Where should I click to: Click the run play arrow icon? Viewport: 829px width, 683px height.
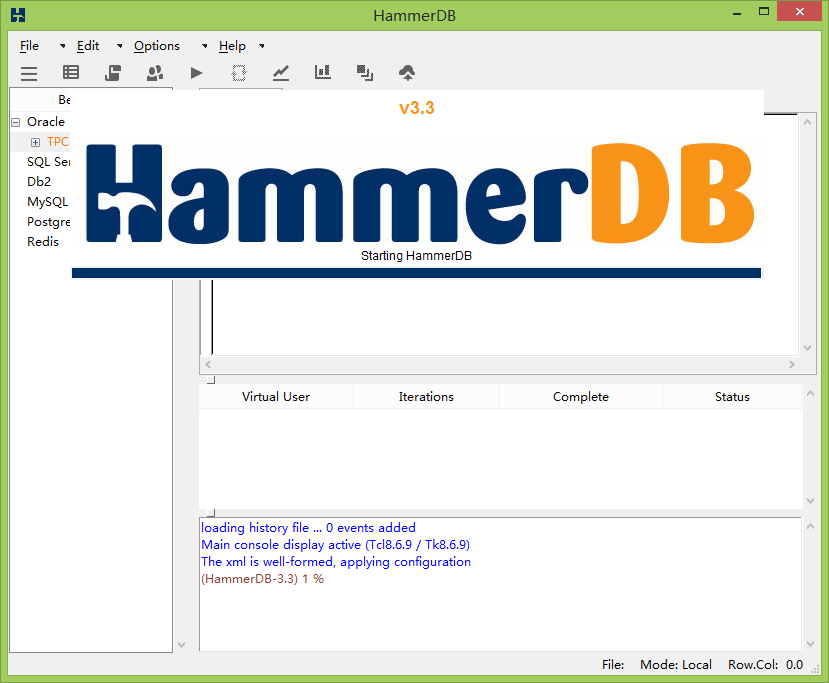click(x=197, y=73)
